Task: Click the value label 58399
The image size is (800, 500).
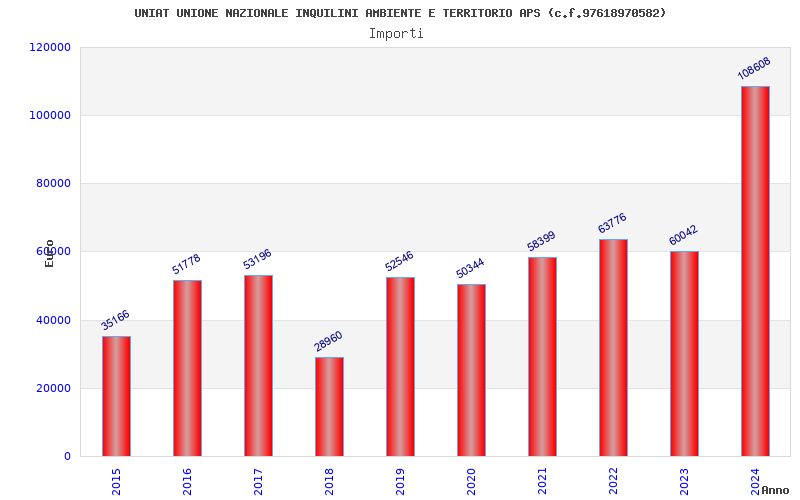Action: click(x=541, y=241)
